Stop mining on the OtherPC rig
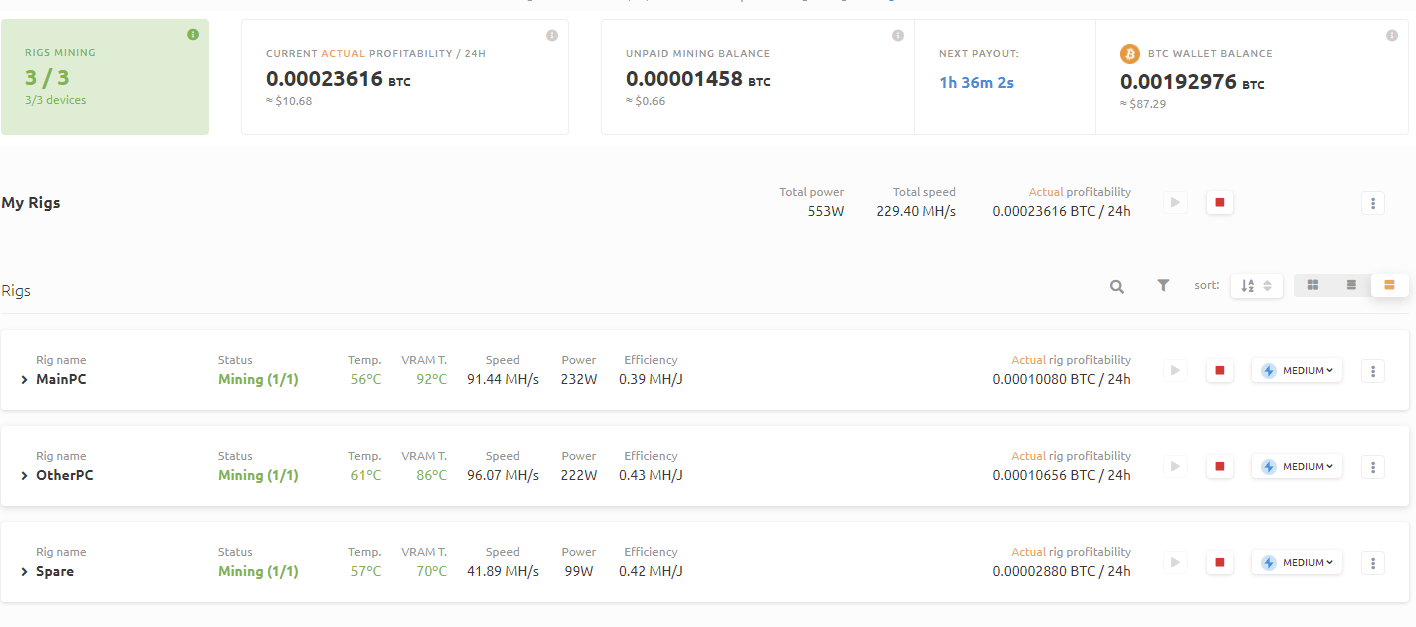The image size is (1416, 627). coord(1219,467)
